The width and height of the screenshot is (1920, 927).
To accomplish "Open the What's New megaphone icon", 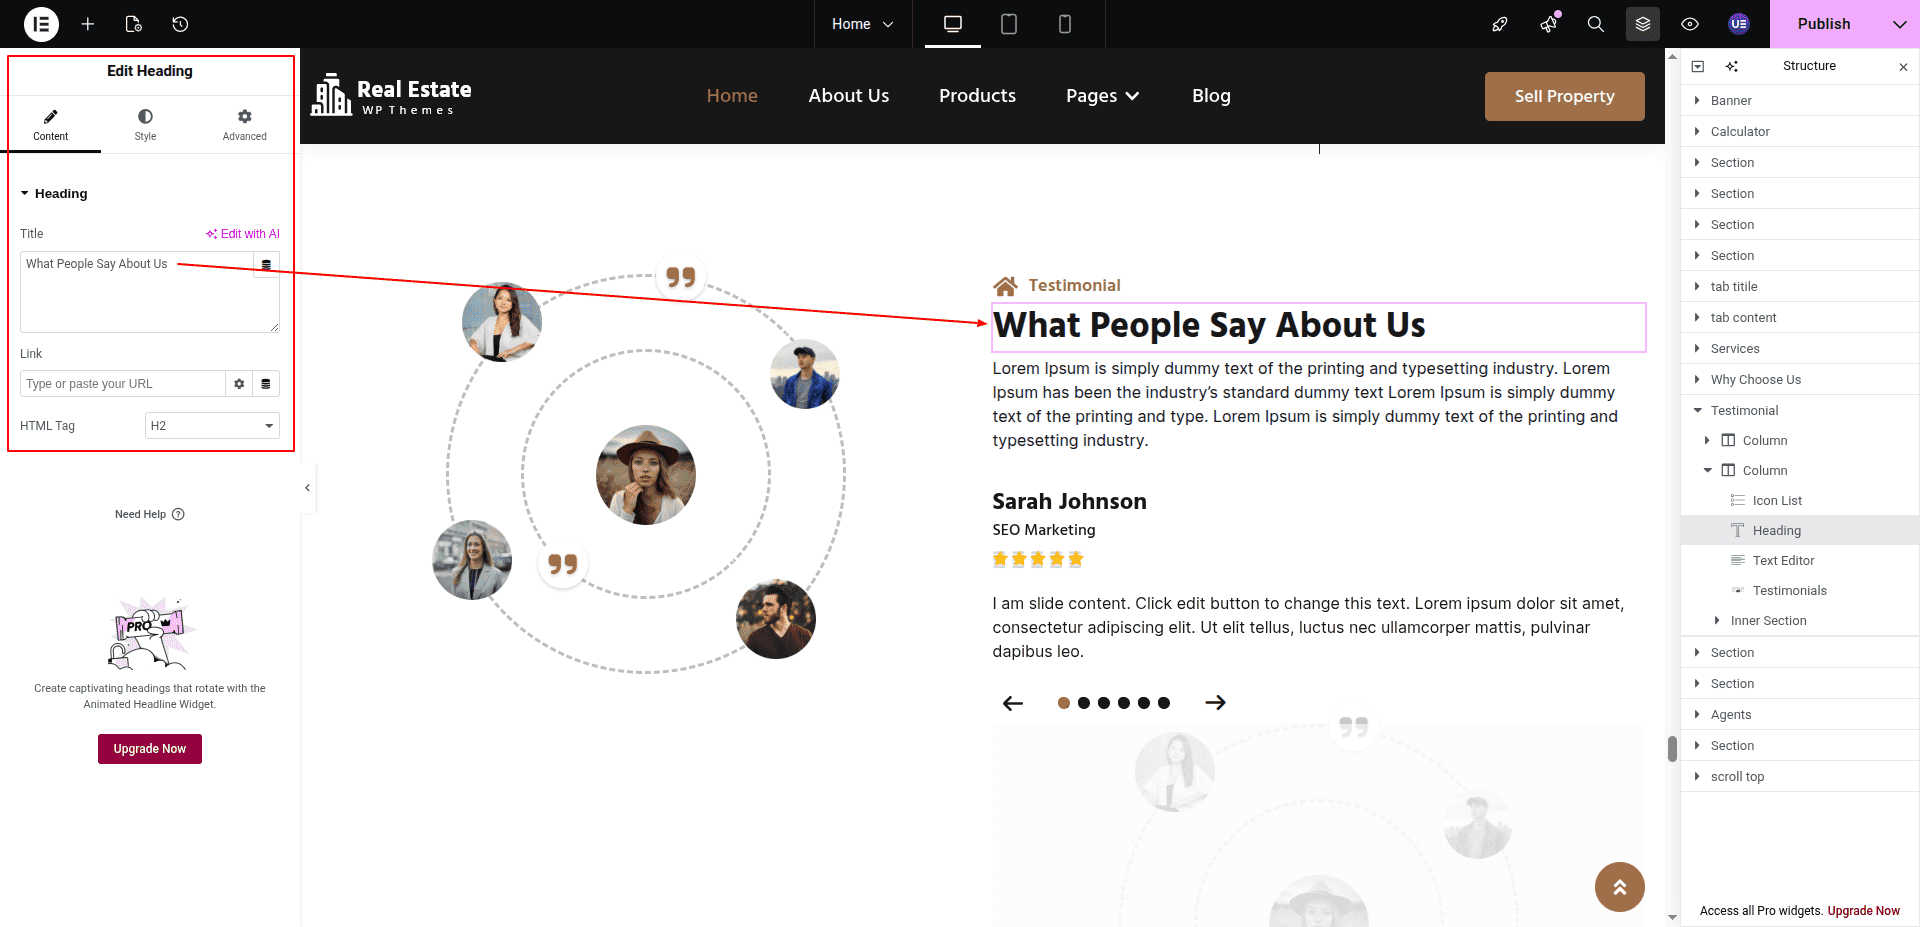I will [1548, 24].
